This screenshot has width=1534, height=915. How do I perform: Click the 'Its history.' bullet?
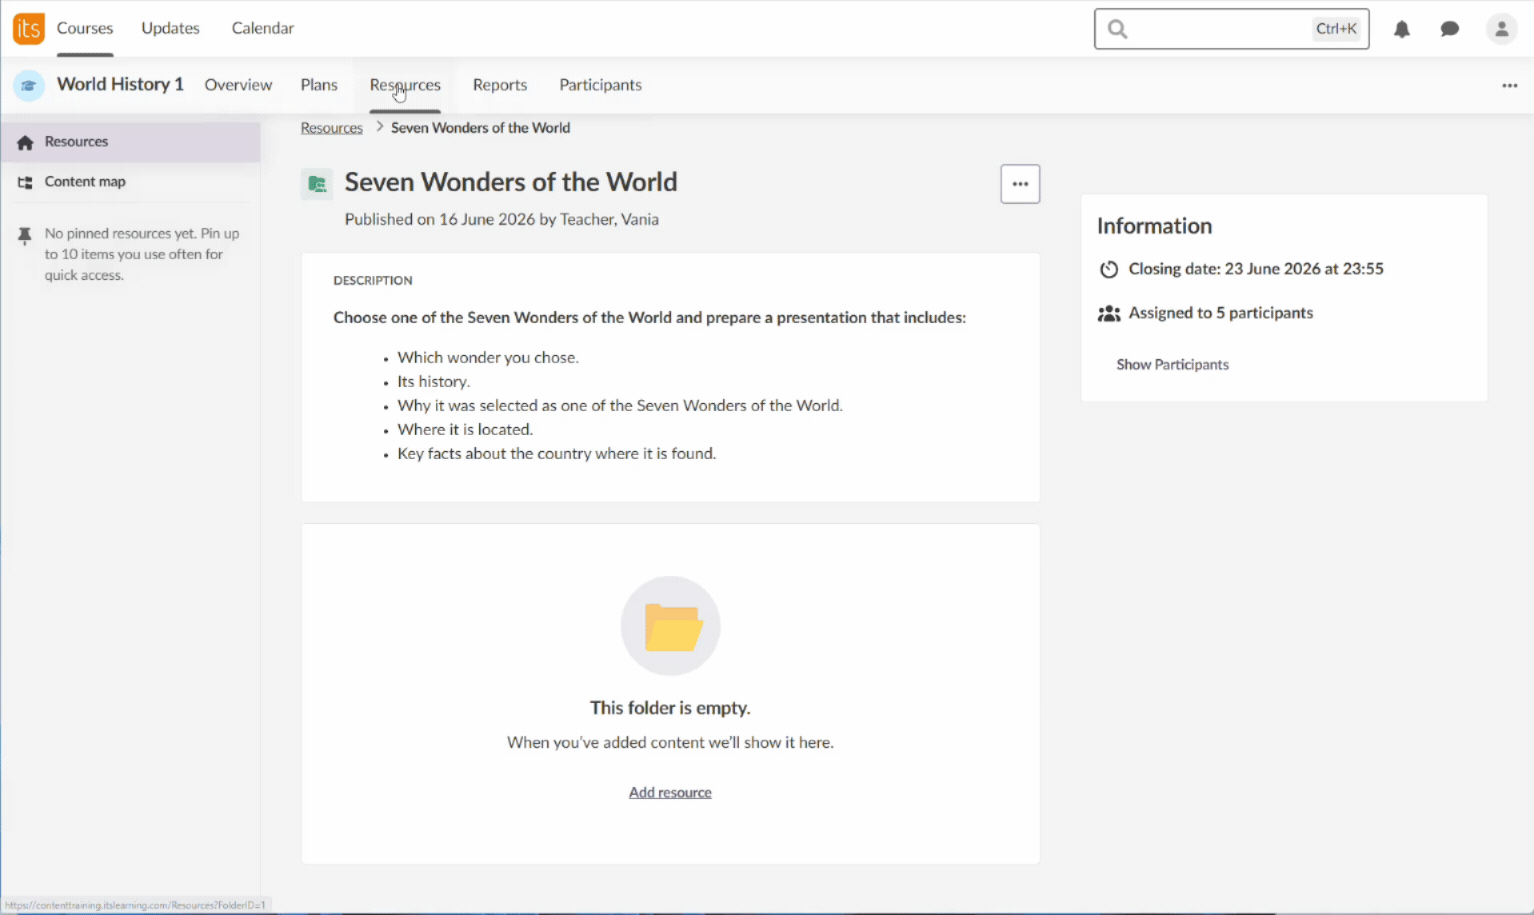tap(434, 381)
